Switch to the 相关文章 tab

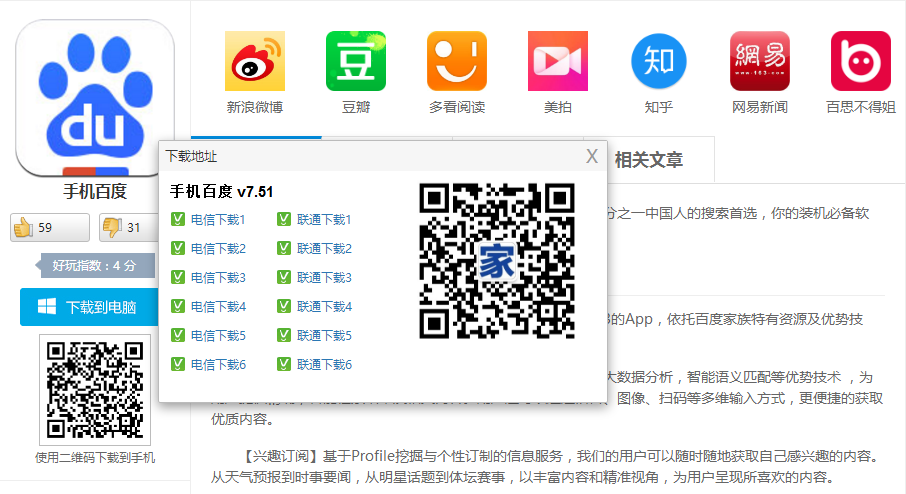649,160
